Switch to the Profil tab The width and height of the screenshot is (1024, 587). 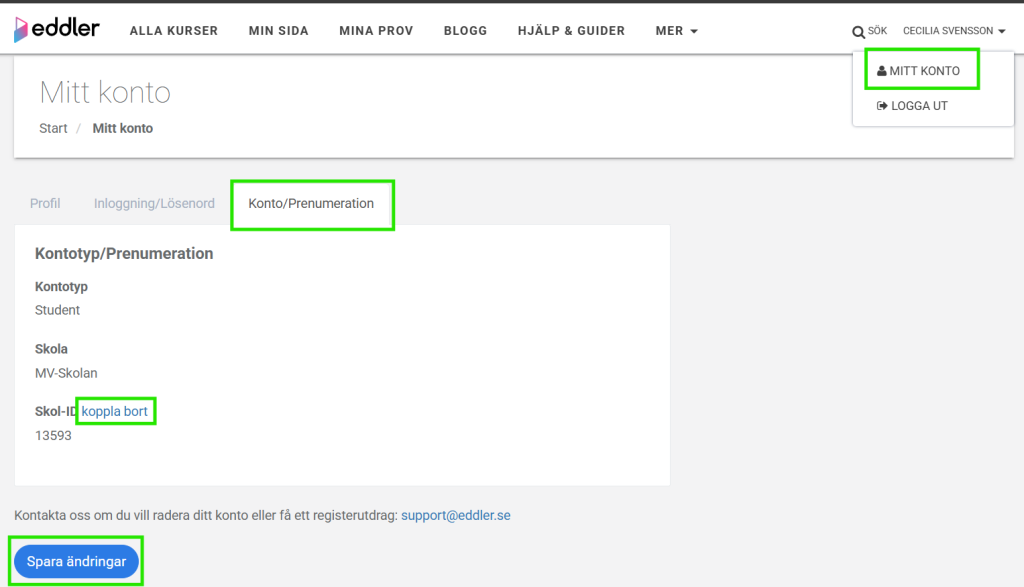[x=45, y=203]
